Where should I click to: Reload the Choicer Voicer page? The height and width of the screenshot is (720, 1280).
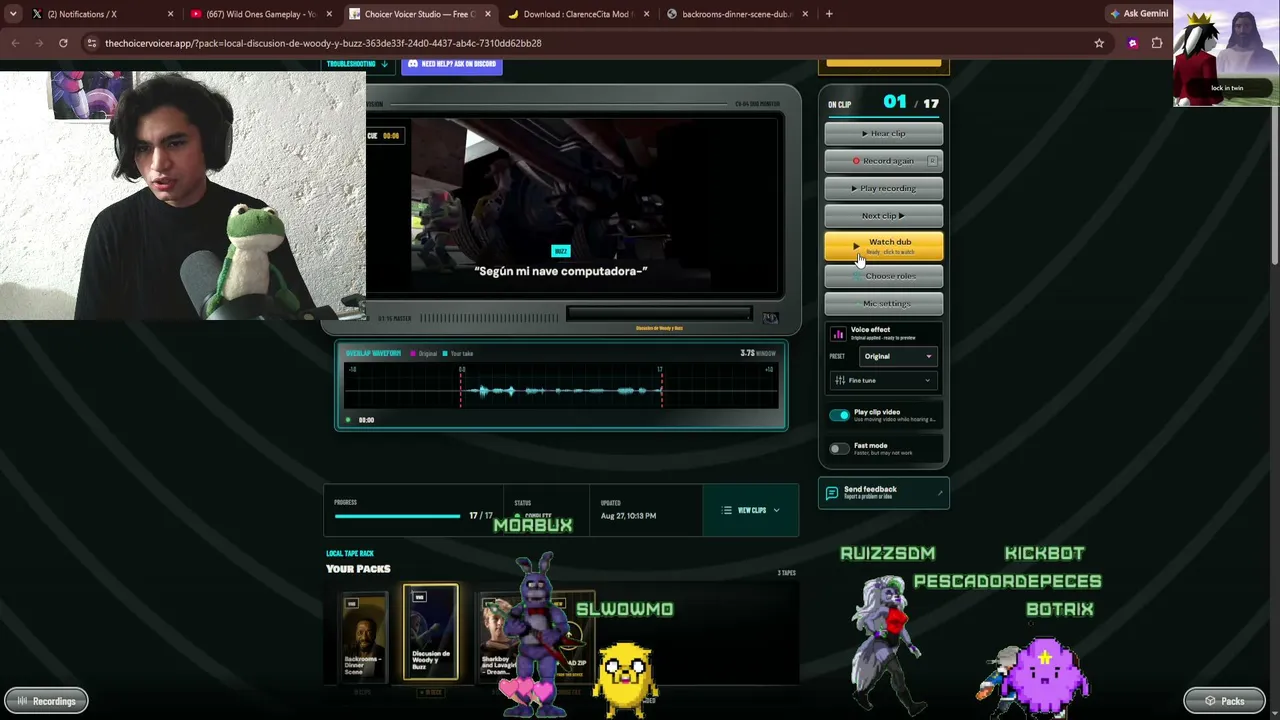(63, 43)
